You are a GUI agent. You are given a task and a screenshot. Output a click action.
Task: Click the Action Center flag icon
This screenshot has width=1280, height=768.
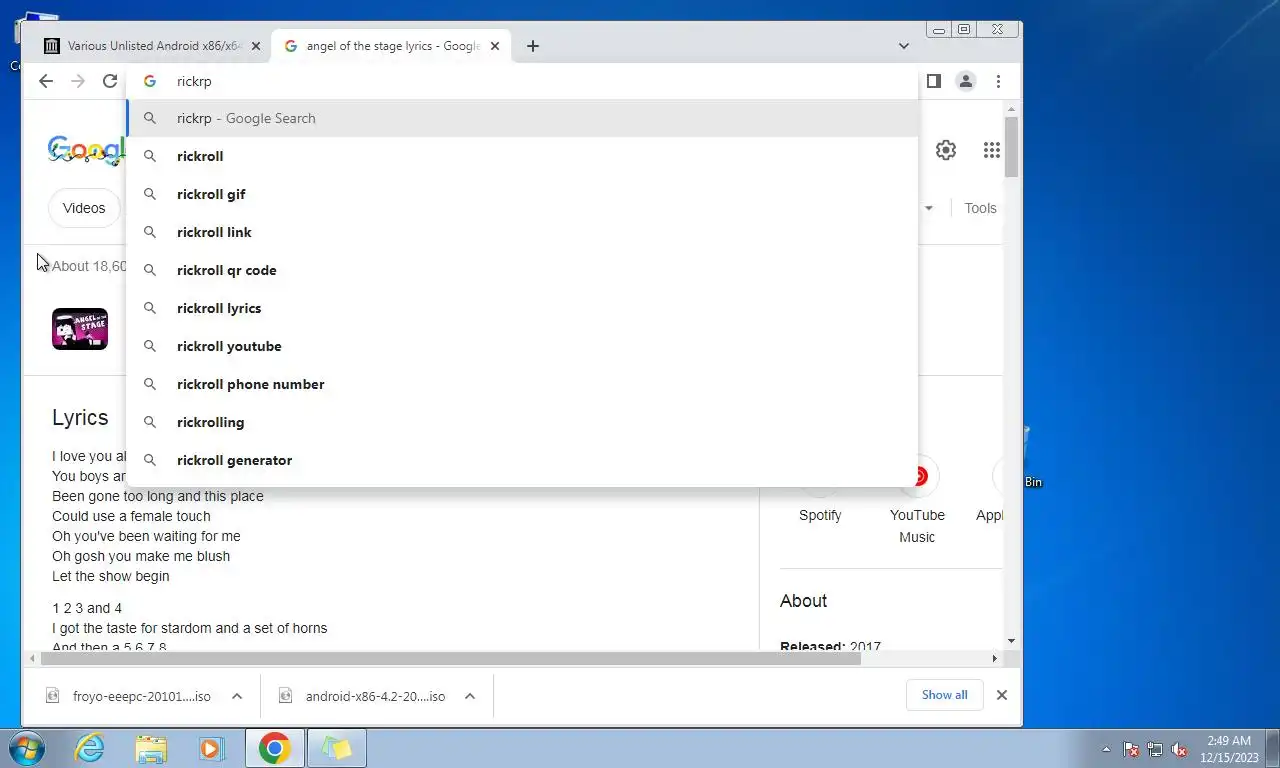(x=1131, y=749)
